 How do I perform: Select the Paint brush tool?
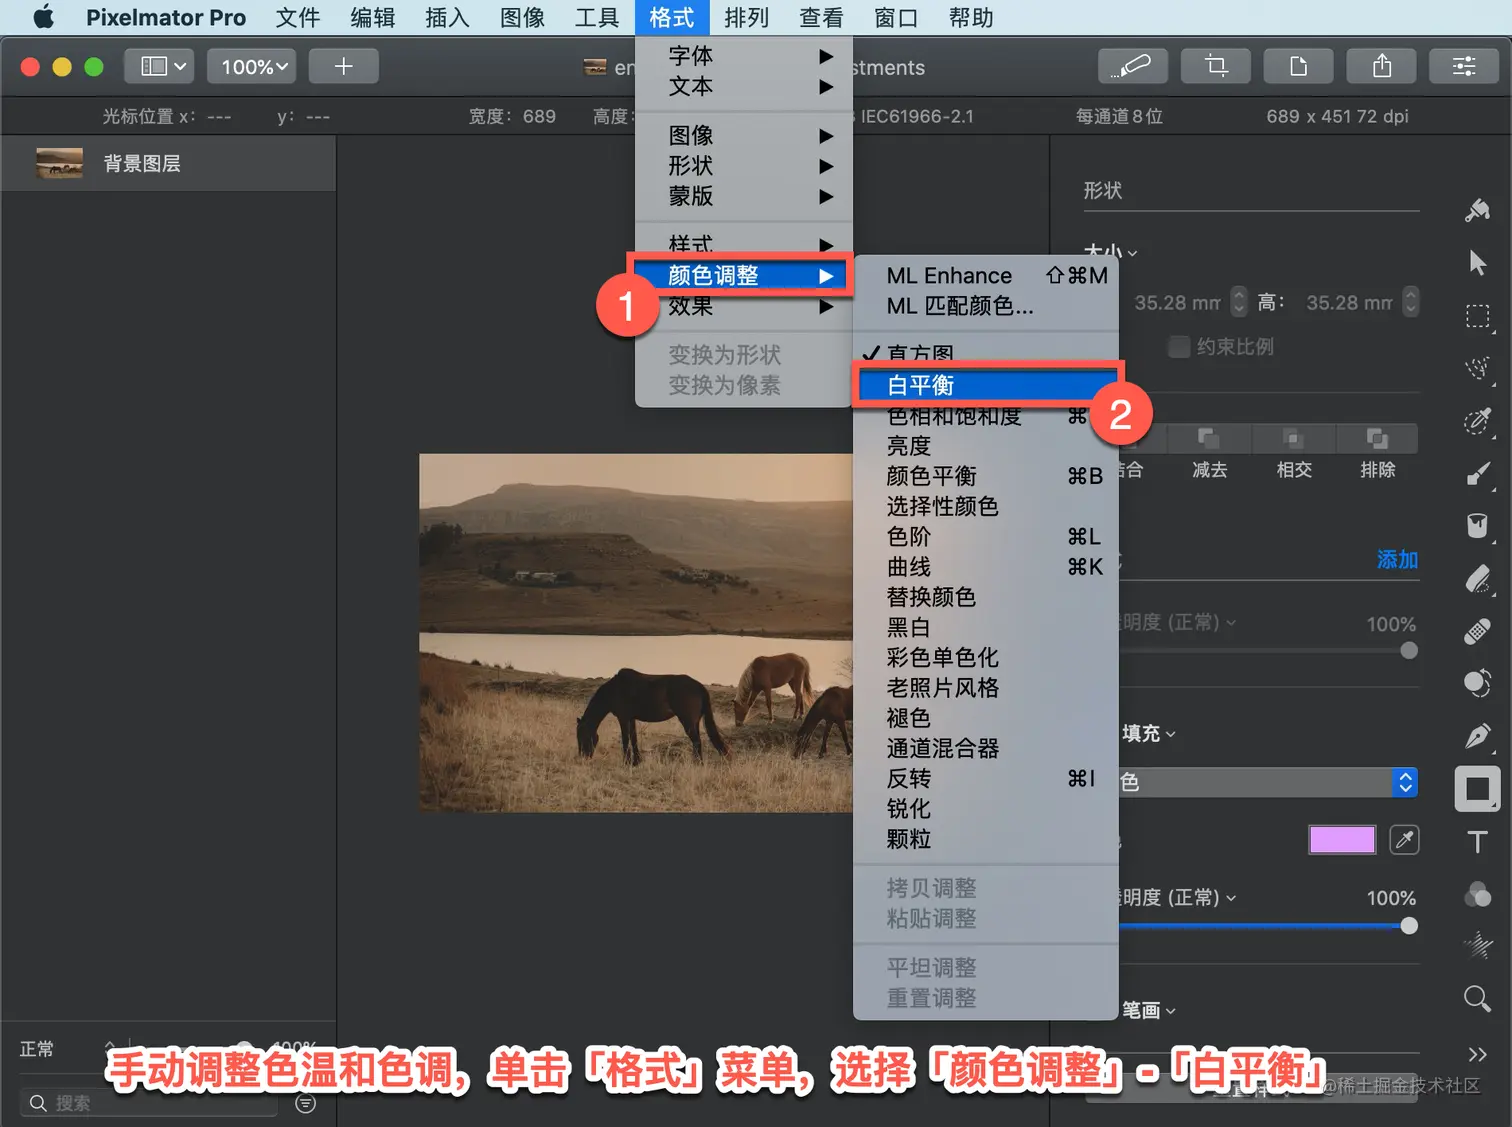pos(1477,474)
